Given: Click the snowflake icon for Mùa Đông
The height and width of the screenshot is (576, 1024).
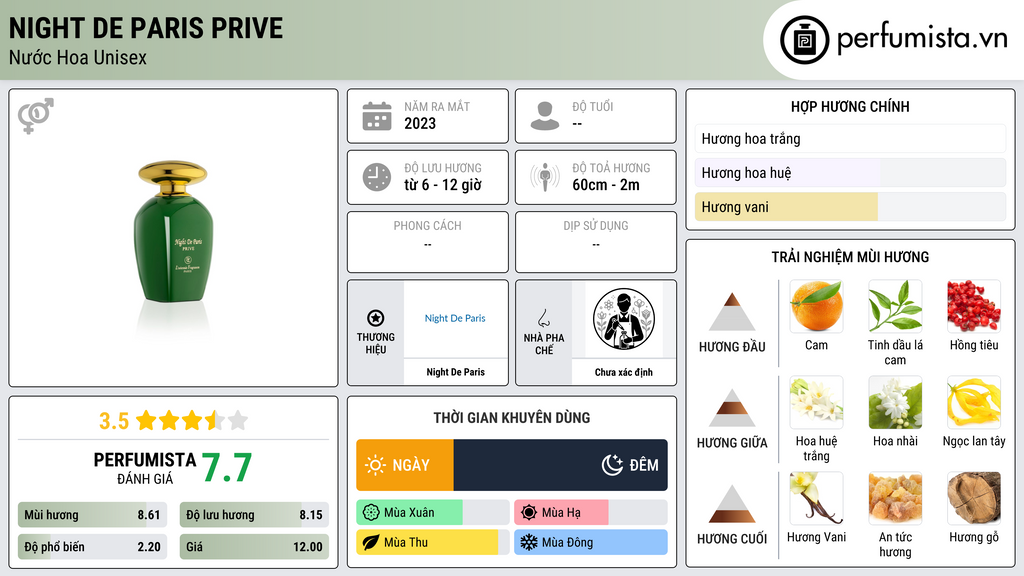Looking at the screenshot, I should 529,542.
